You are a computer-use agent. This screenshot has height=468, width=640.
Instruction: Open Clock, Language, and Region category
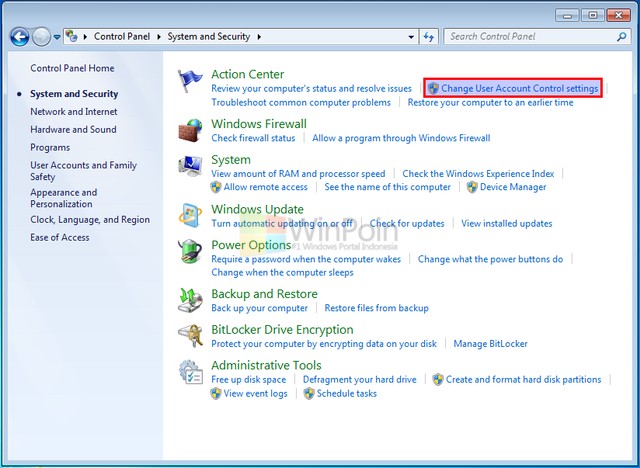90,220
